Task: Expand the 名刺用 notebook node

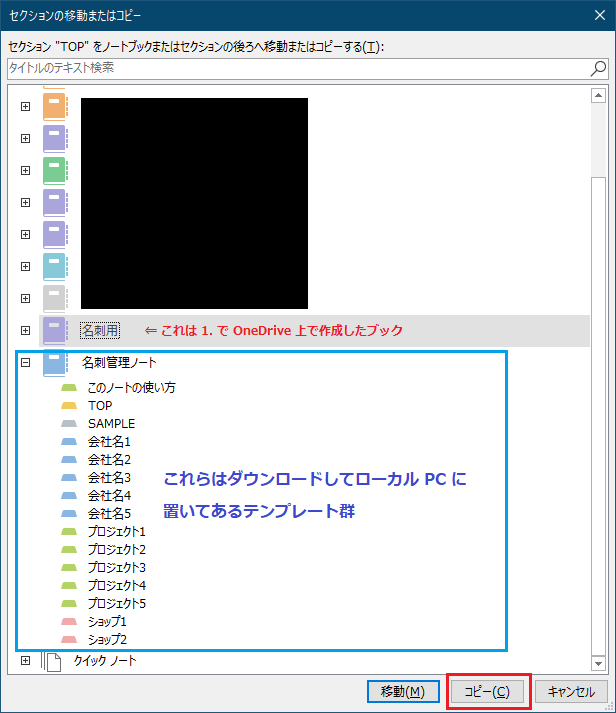Action: pos(25,331)
